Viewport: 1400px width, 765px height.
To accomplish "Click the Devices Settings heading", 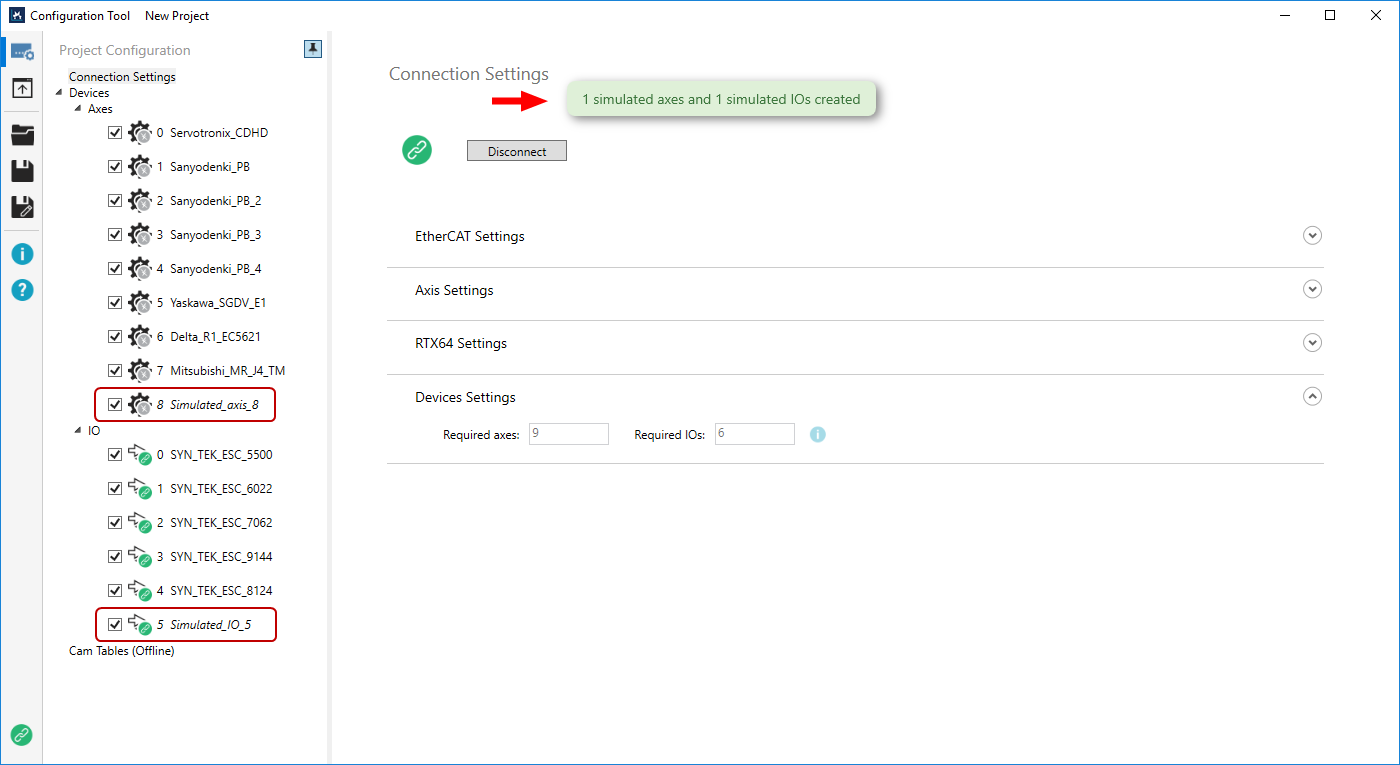I will click(465, 397).
